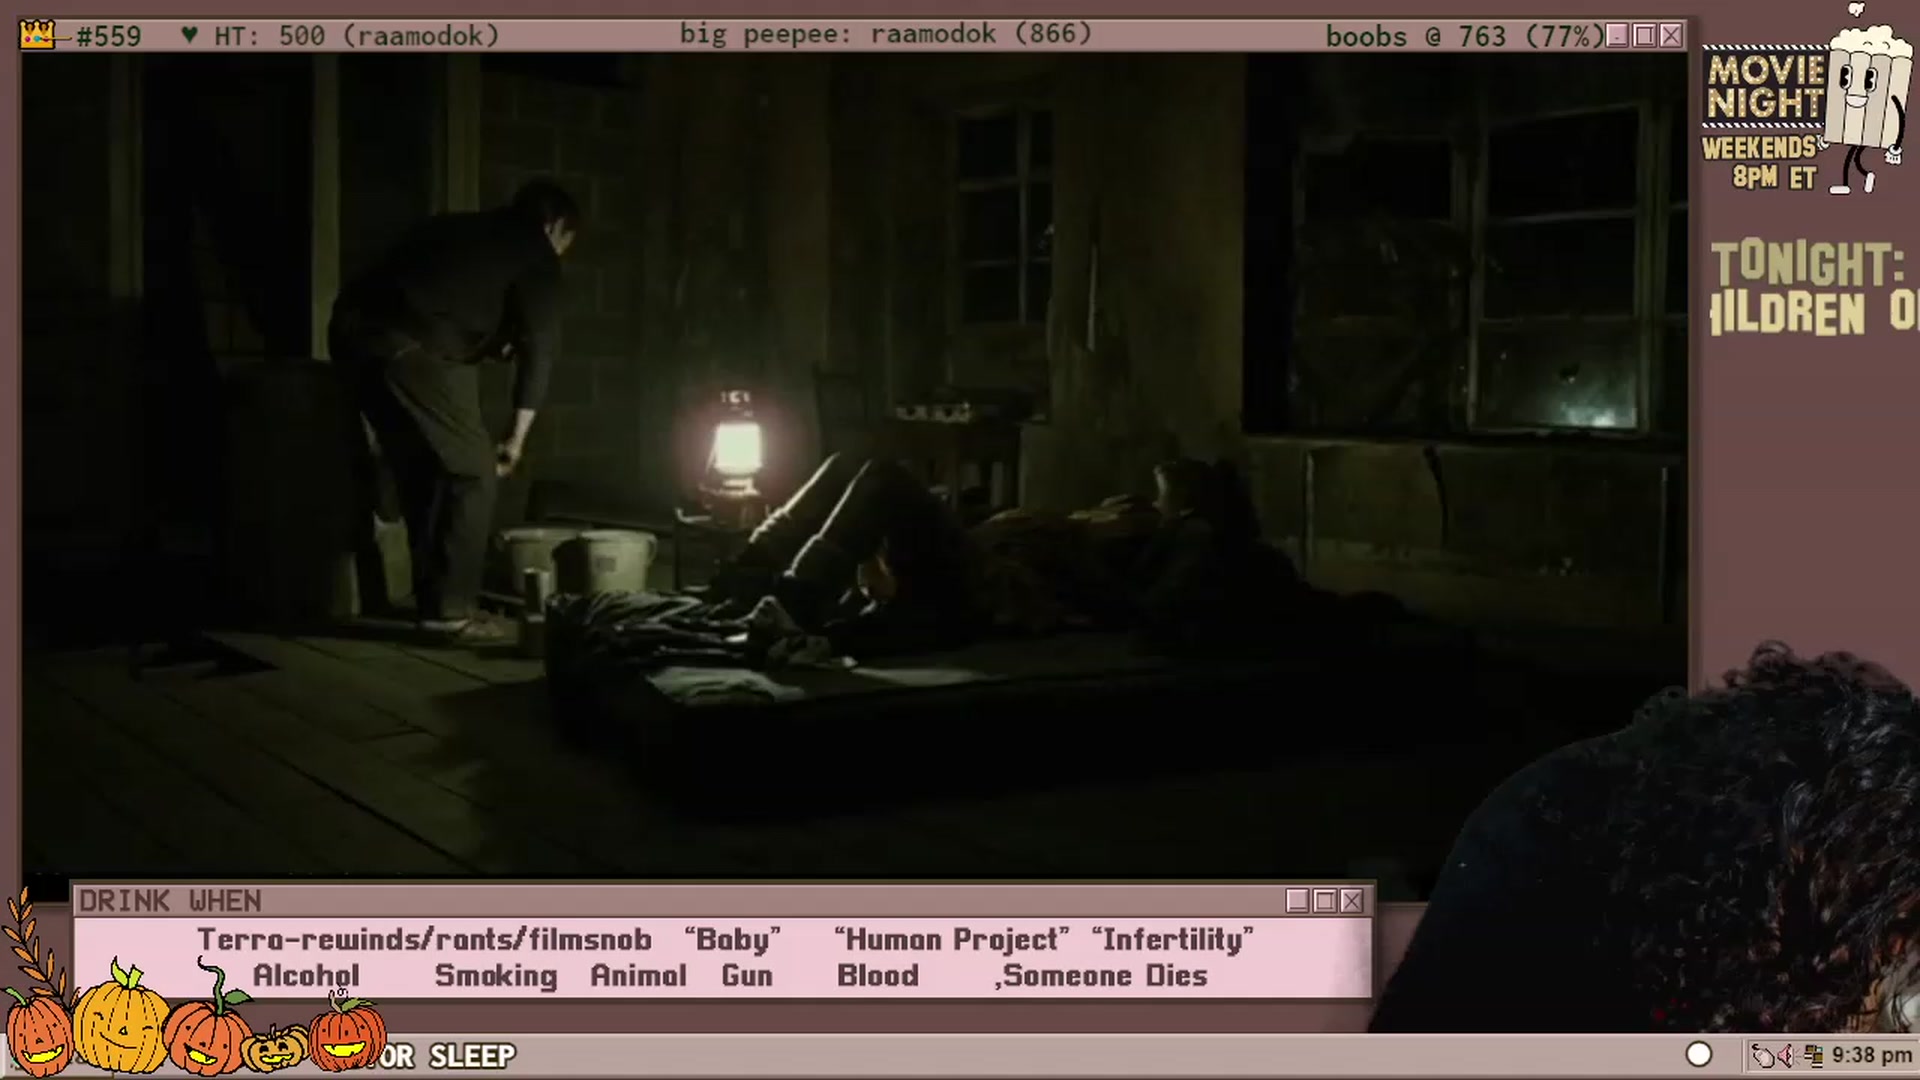Click the 9:38 pm taskbar clock
The image size is (1920, 1080).
pos(1871,1055)
